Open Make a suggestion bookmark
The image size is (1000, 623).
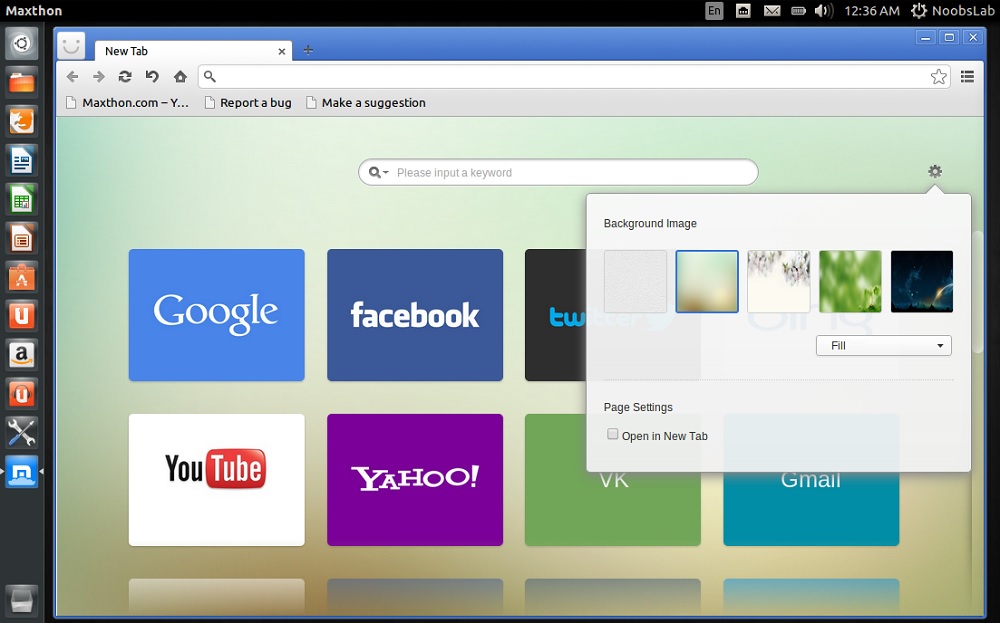[x=366, y=103]
